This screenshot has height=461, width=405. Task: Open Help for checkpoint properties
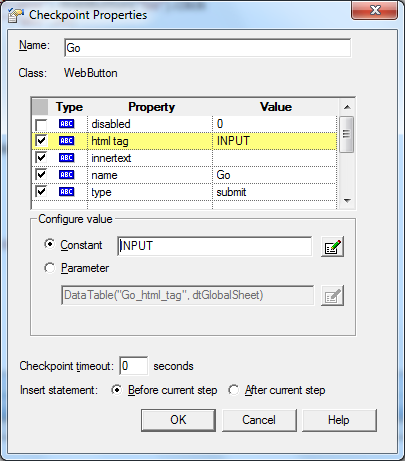[339, 420]
